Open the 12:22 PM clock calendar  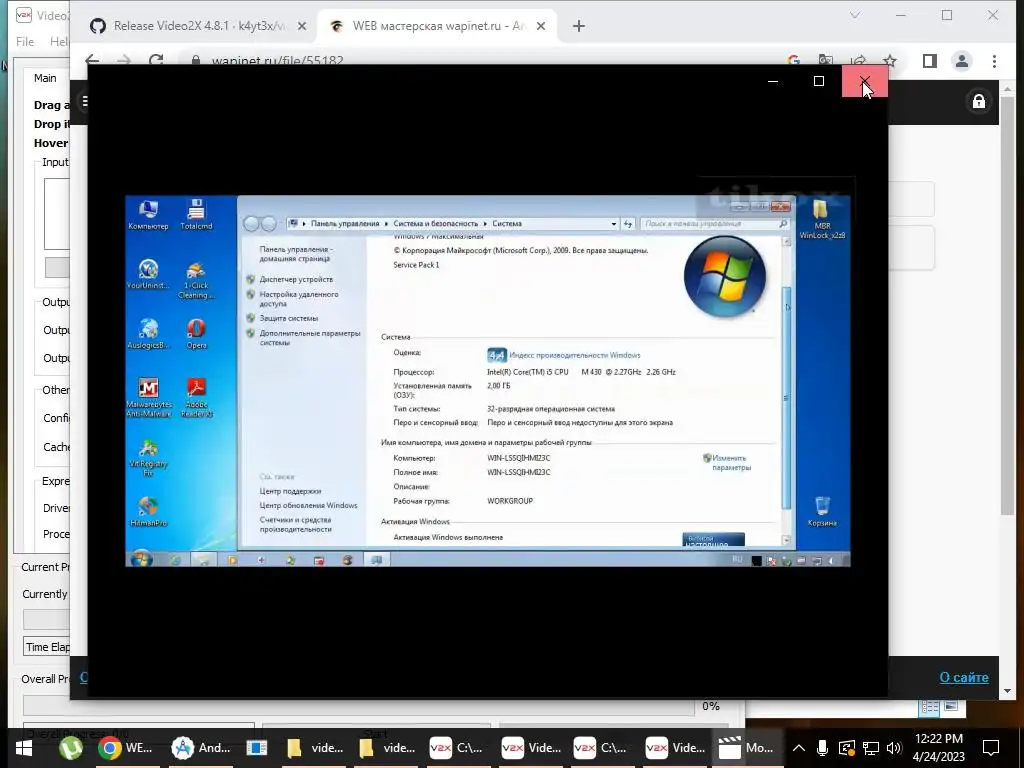pyautogui.click(x=938, y=748)
